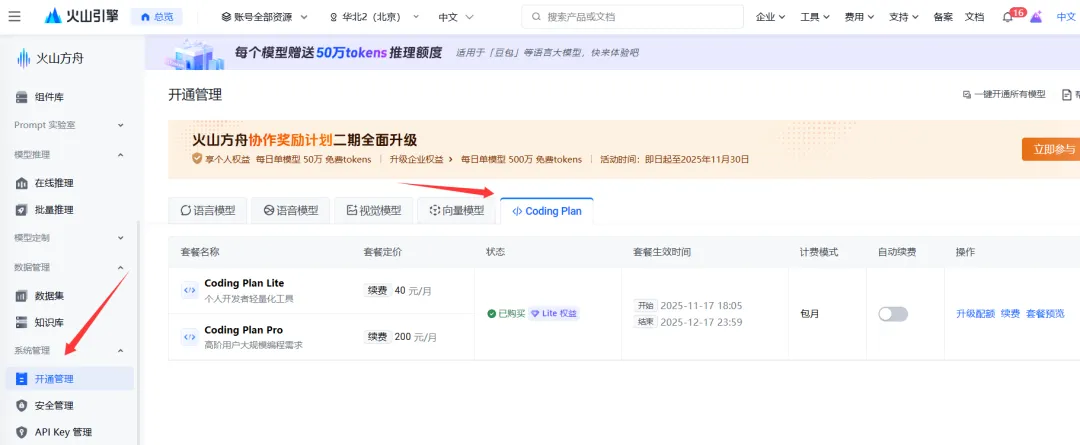Click 续费 link in 操作 column
The width and height of the screenshot is (1080, 445).
click(1010, 313)
